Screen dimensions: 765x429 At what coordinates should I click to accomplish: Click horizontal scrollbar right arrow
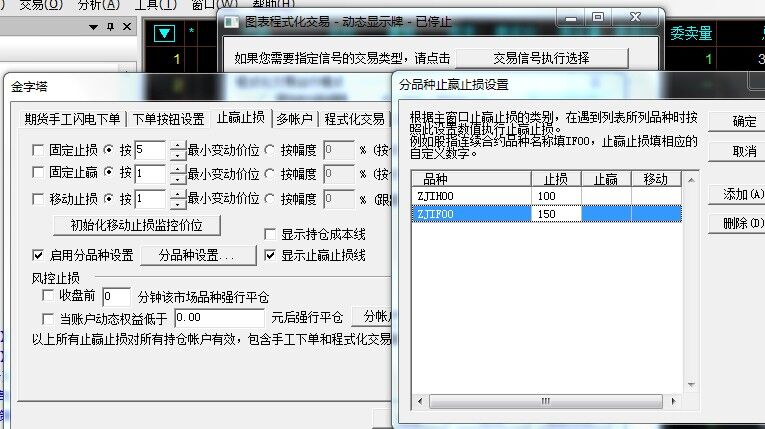tap(673, 401)
